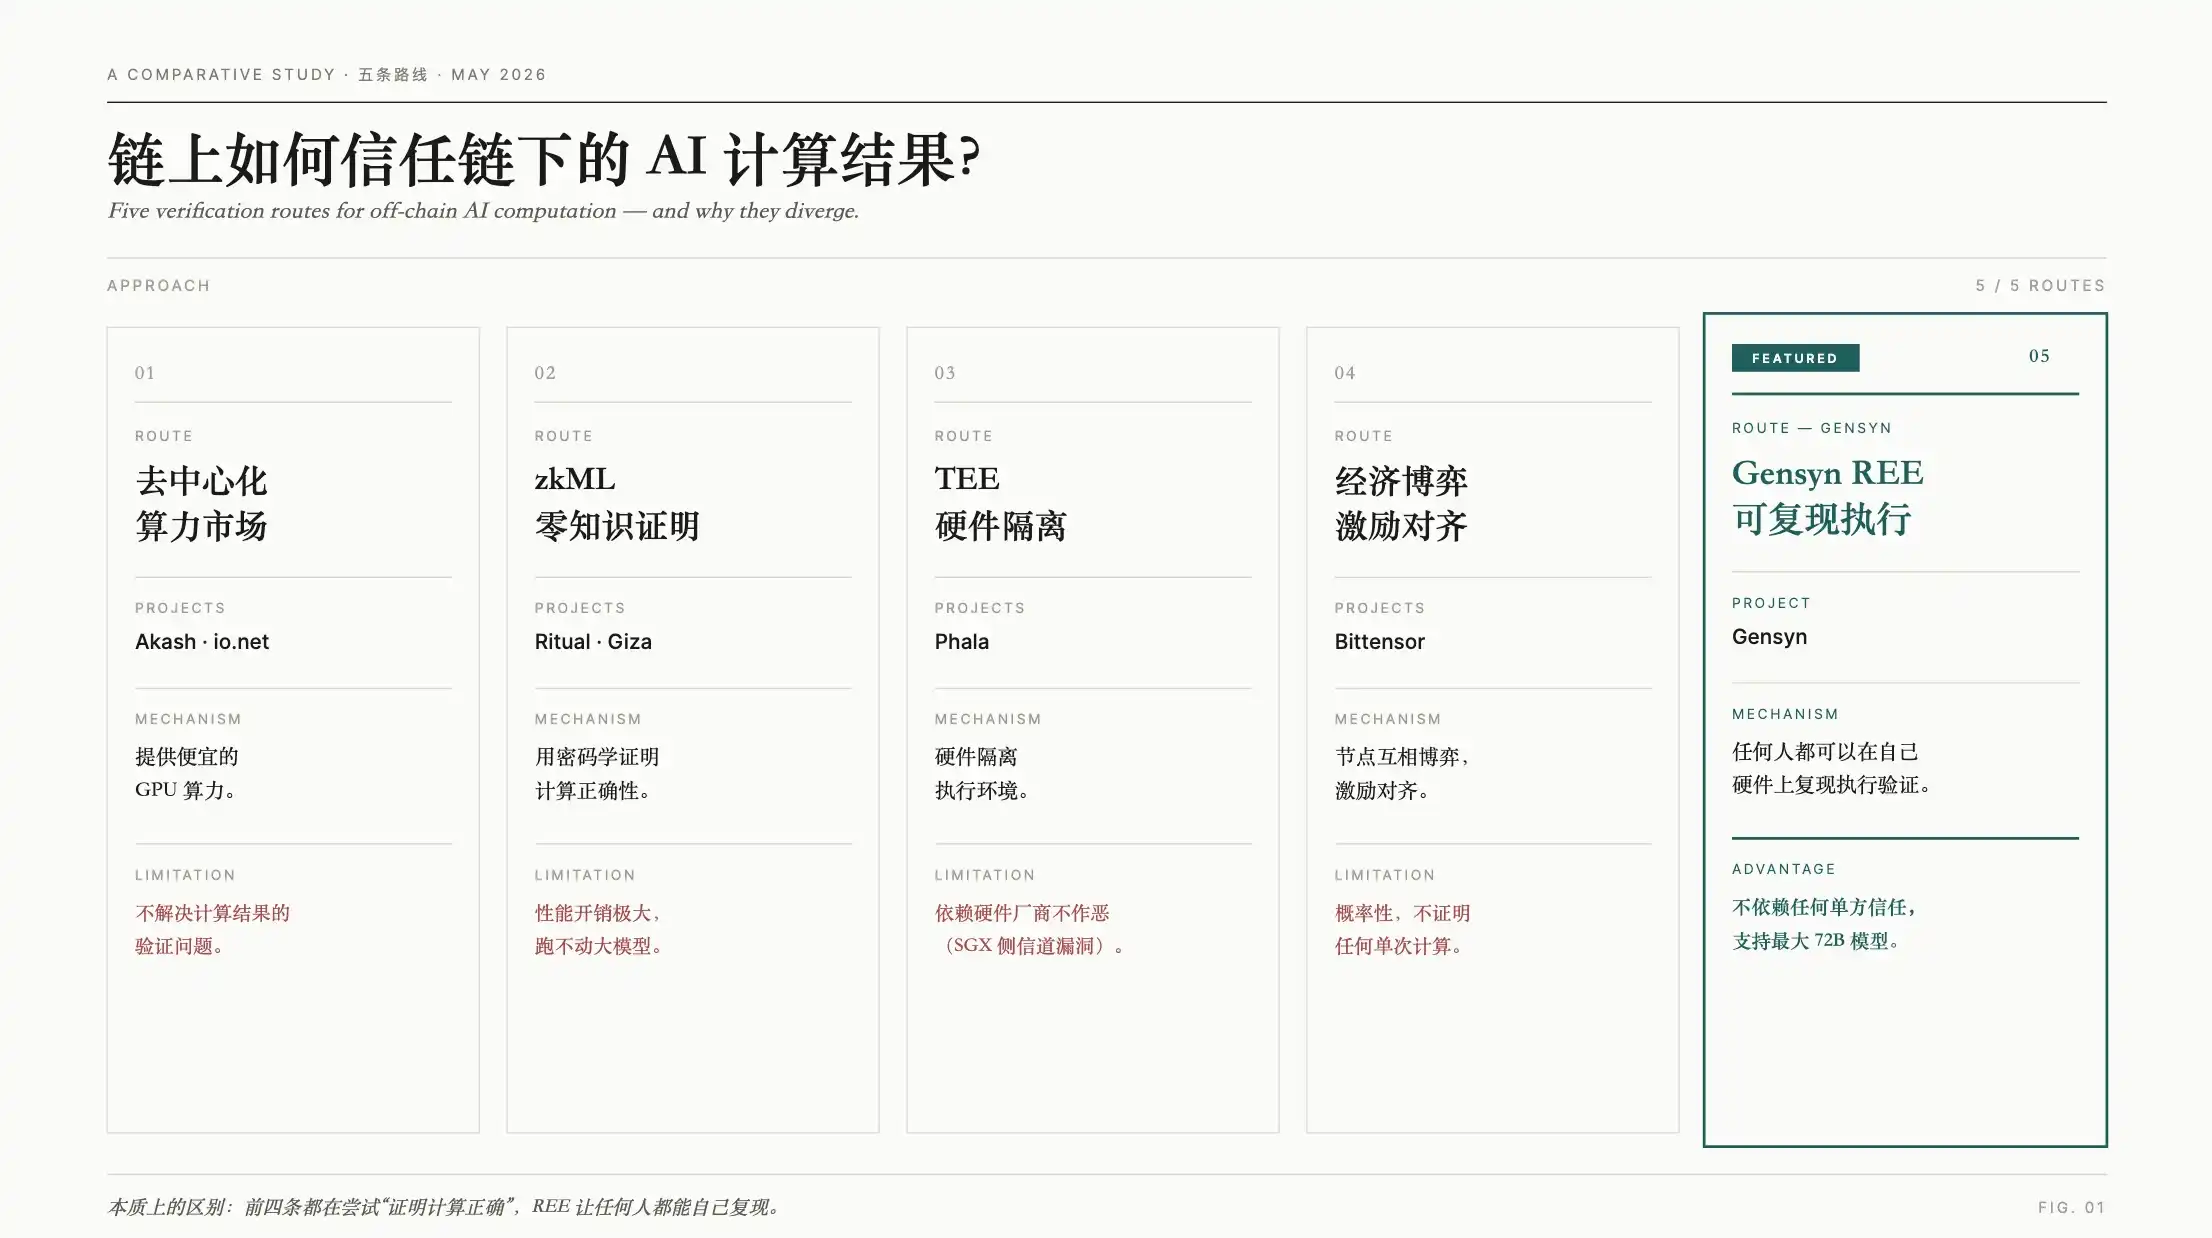
Task: Click the projects text 'Akash · io.net'
Action: (202, 642)
